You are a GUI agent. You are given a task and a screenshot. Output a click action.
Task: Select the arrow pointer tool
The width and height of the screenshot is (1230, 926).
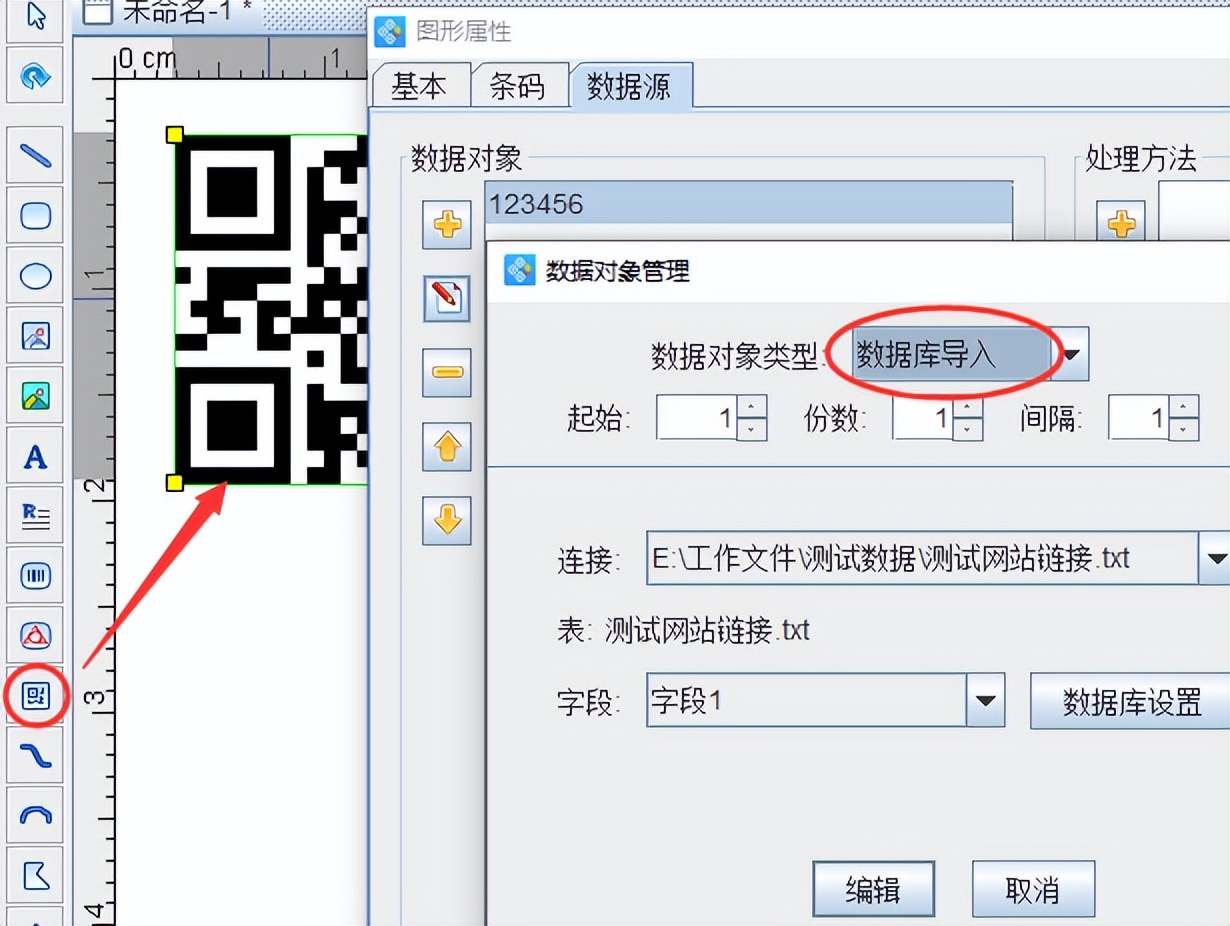(36, 17)
